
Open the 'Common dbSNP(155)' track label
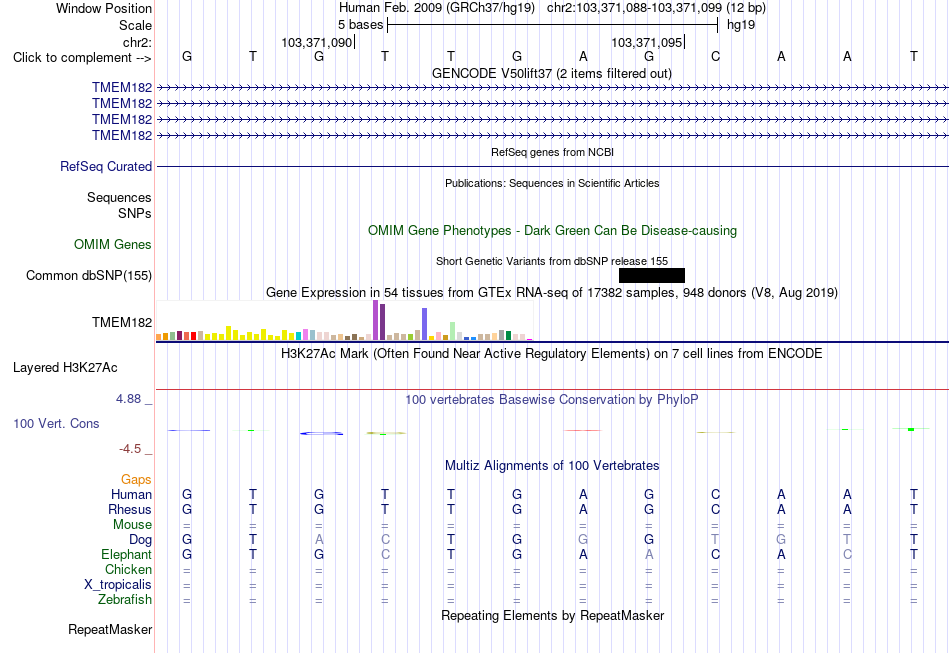[88, 276]
